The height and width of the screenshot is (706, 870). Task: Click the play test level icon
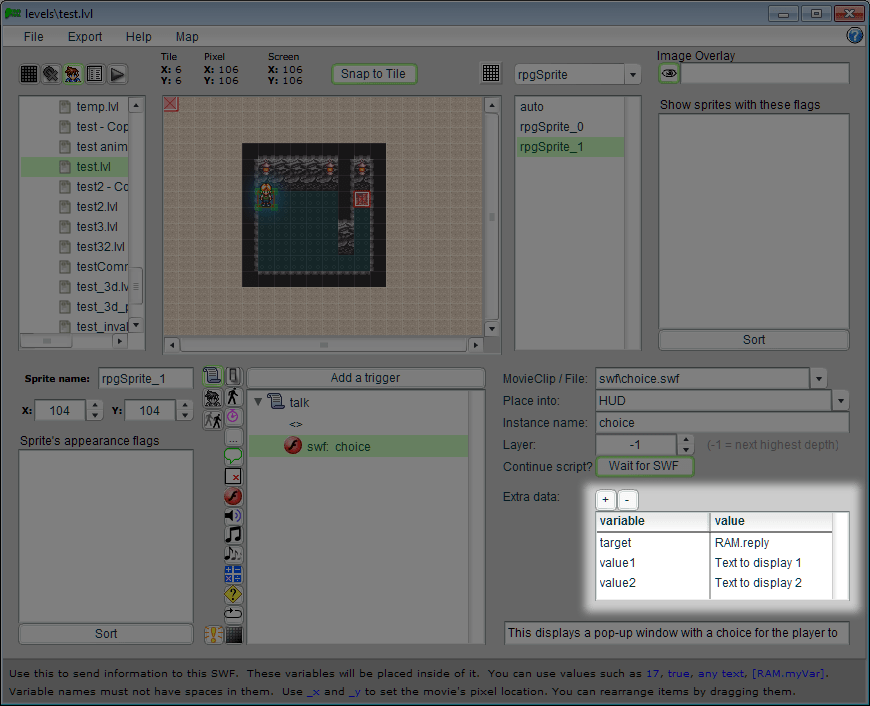coord(117,74)
